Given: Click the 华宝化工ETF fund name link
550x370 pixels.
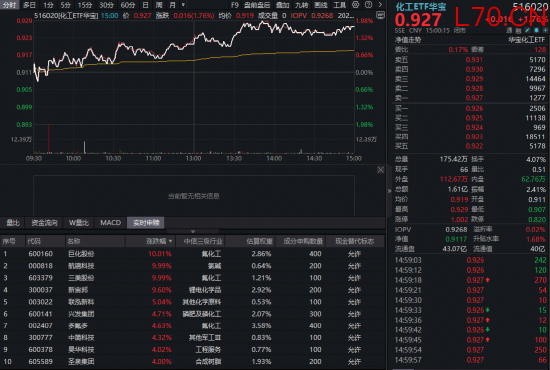Looking at the screenshot, I should pos(526,40).
